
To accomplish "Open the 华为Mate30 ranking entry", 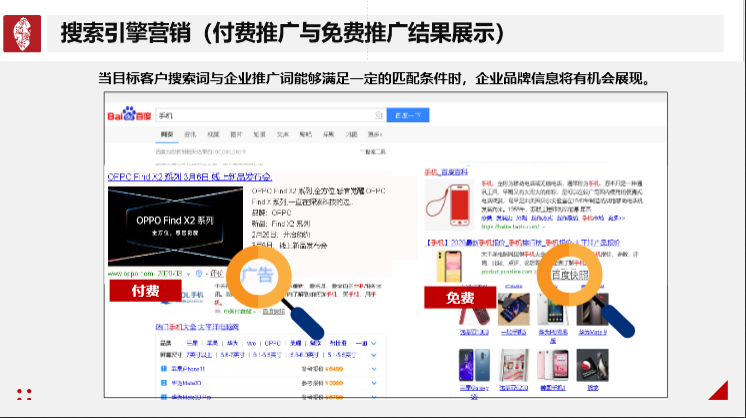I will click(186, 383).
